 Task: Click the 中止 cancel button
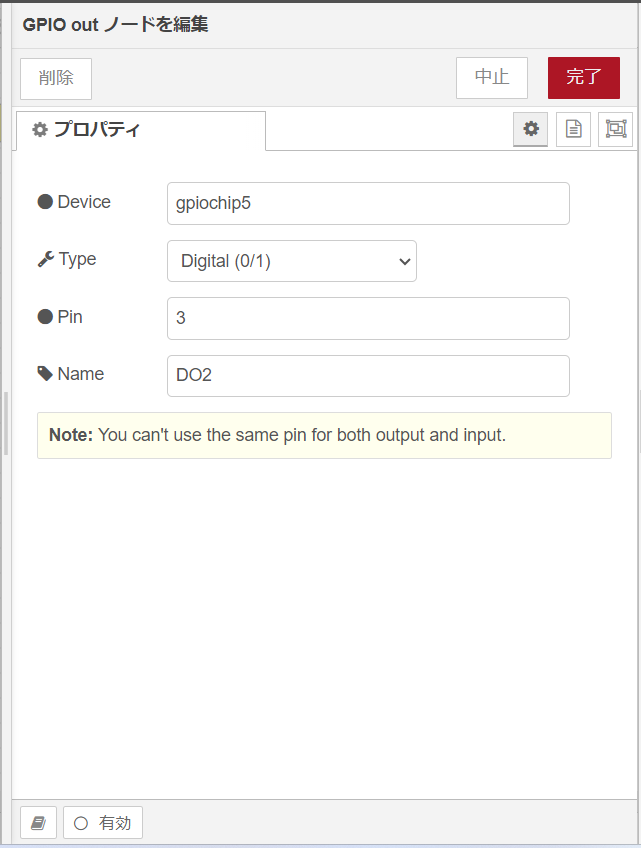point(492,77)
